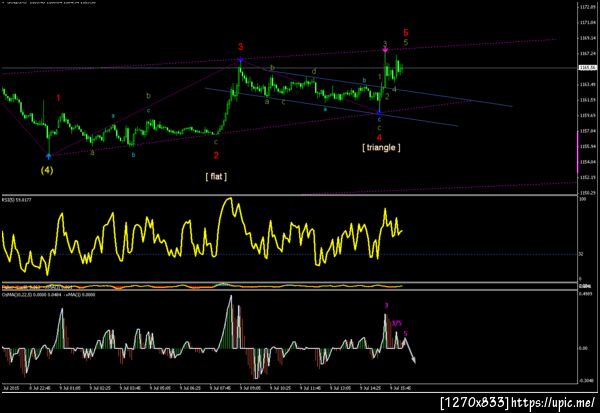Viewport: 600px width, 413px height.
Task: Click the "9 Jul 15:45" time axis label
Action: 401,388
